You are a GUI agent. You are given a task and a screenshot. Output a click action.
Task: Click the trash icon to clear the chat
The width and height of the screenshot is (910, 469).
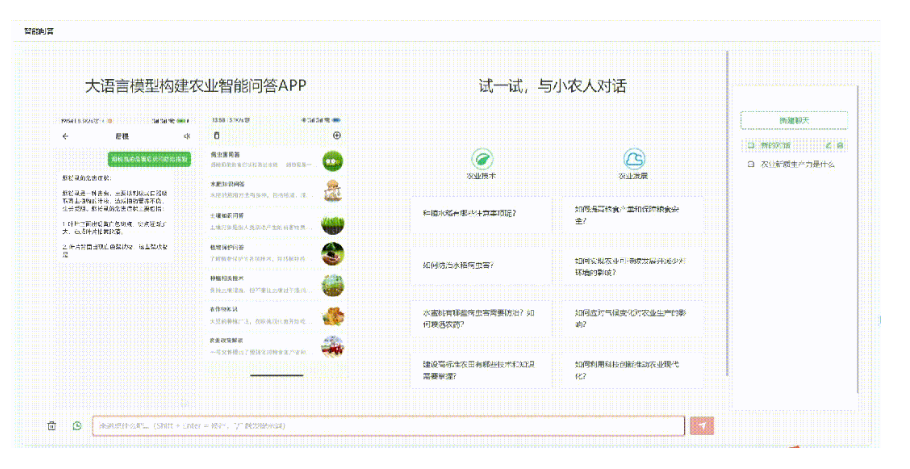pyautogui.click(x=52, y=426)
